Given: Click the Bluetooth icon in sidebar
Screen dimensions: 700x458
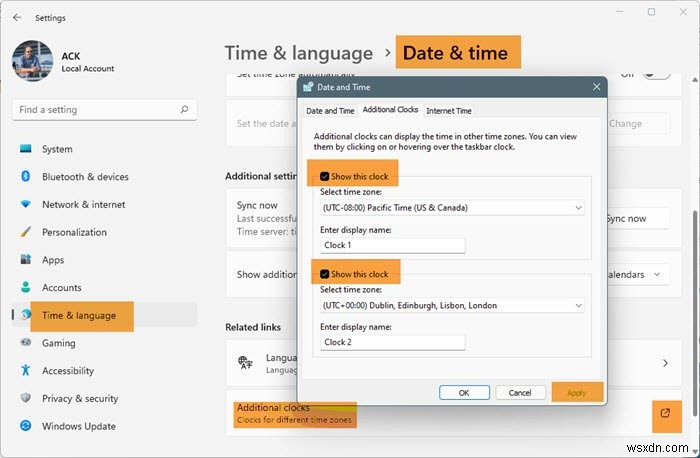Looking at the screenshot, I should click(x=26, y=176).
